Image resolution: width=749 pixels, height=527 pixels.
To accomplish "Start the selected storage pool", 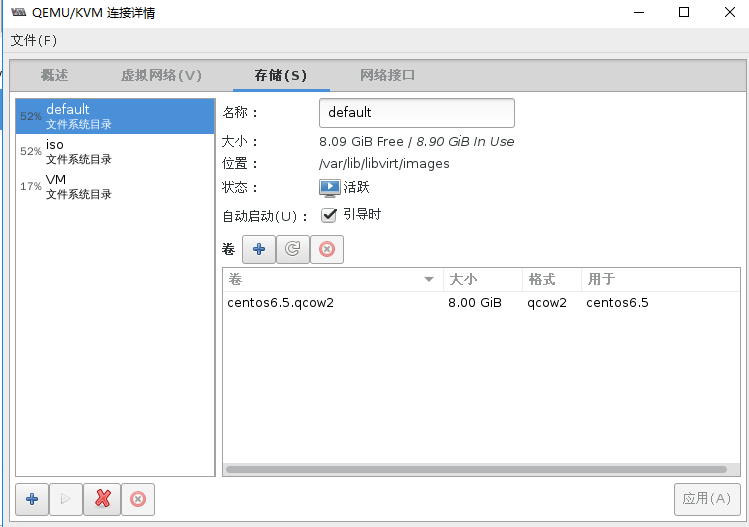I will pos(65,499).
